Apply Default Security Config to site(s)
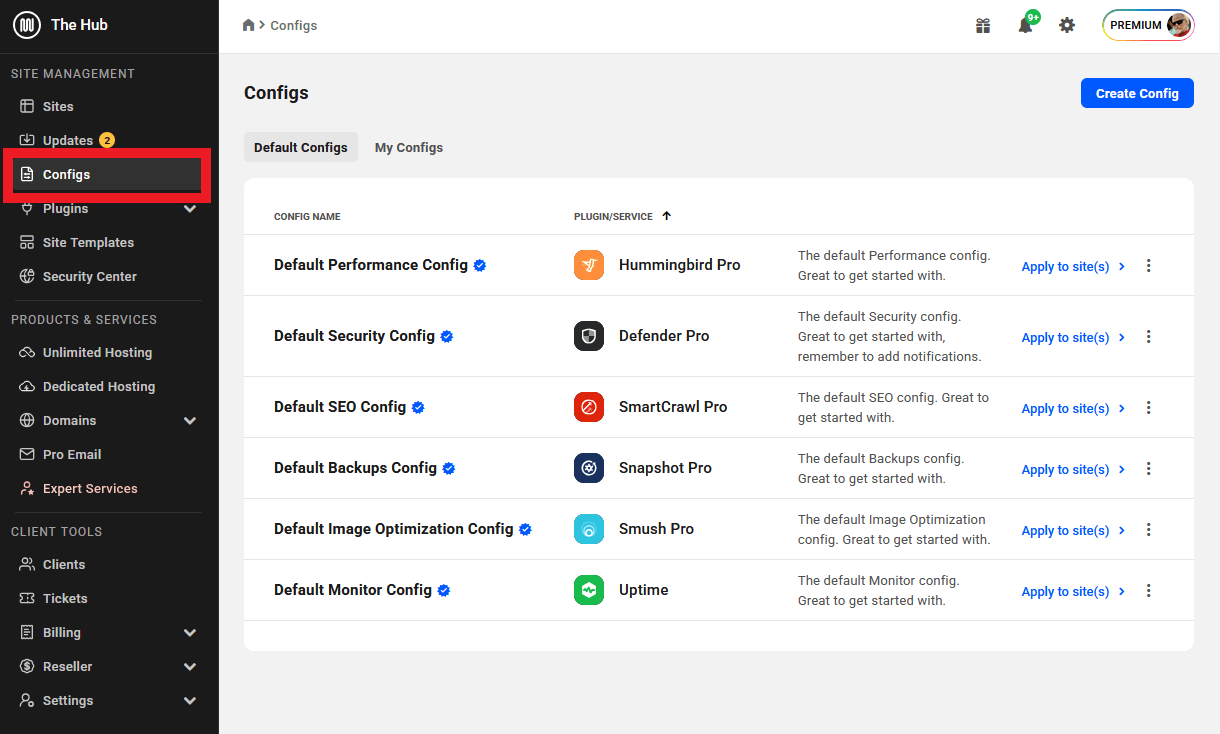This screenshot has height=734, width=1220. click(1073, 338)
